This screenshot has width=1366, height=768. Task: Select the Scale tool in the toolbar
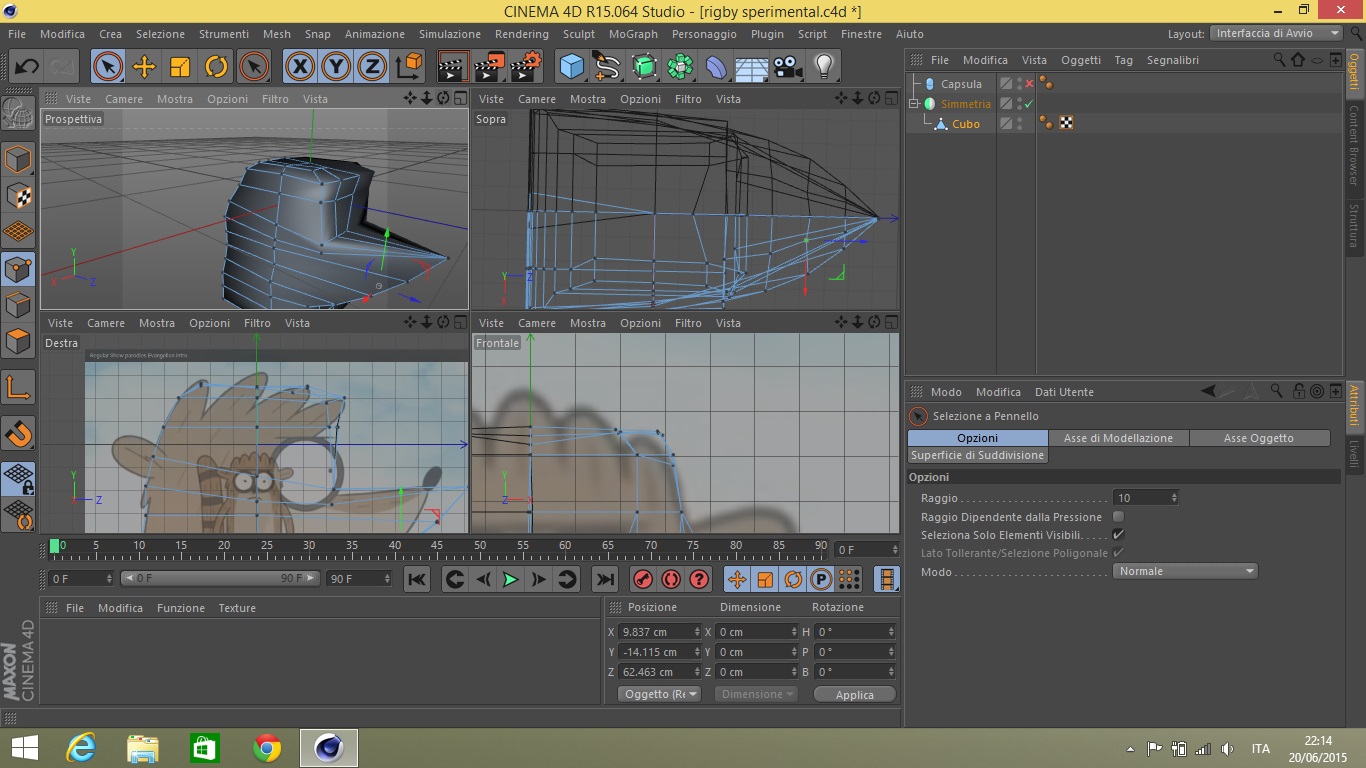point(180,67)
